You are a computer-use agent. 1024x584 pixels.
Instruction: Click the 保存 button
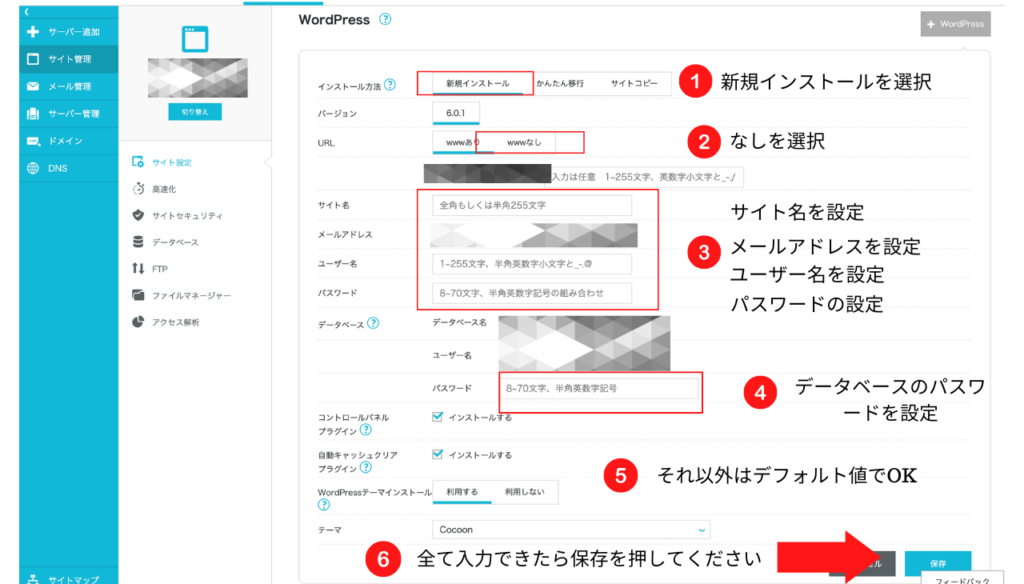[937, 565]
